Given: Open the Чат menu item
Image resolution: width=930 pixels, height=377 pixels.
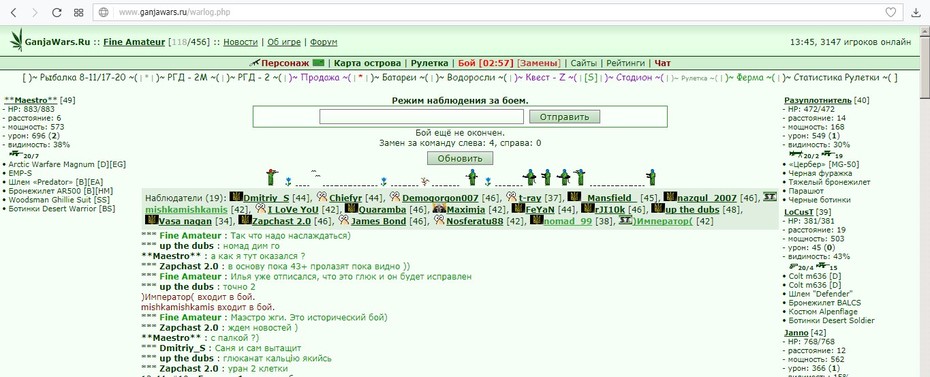Looking at the screenshot, I should tap(663, 63).
